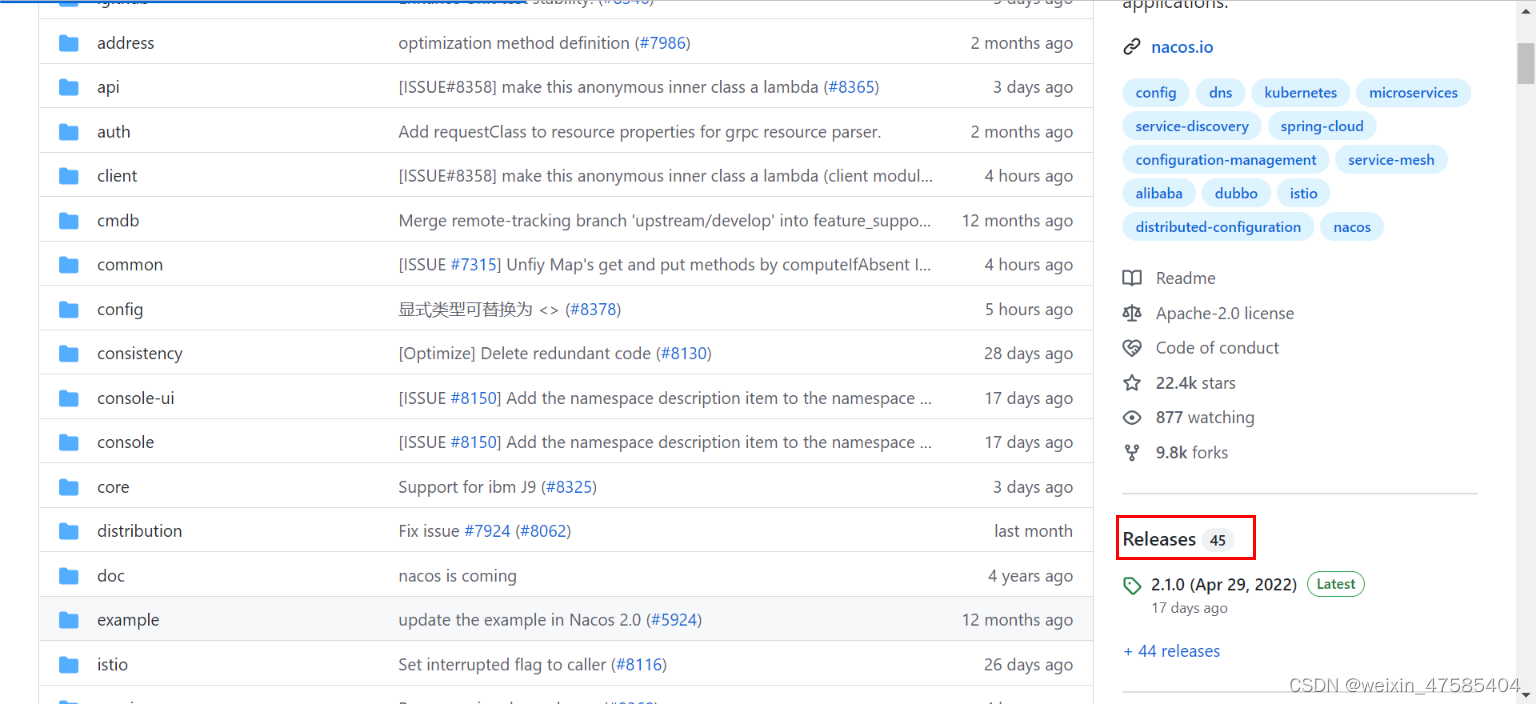
Task: Click the + 44 releases link
Action: [x=1171, y=651]
